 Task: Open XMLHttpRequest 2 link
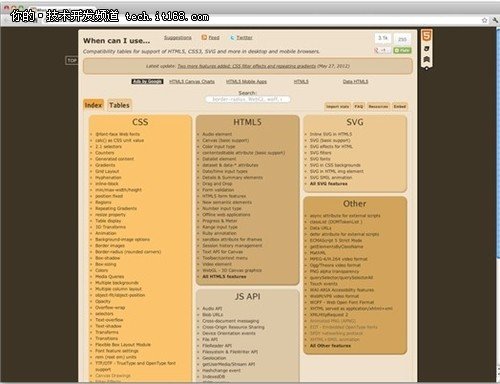pyautogui.click(x=329, y=315)
